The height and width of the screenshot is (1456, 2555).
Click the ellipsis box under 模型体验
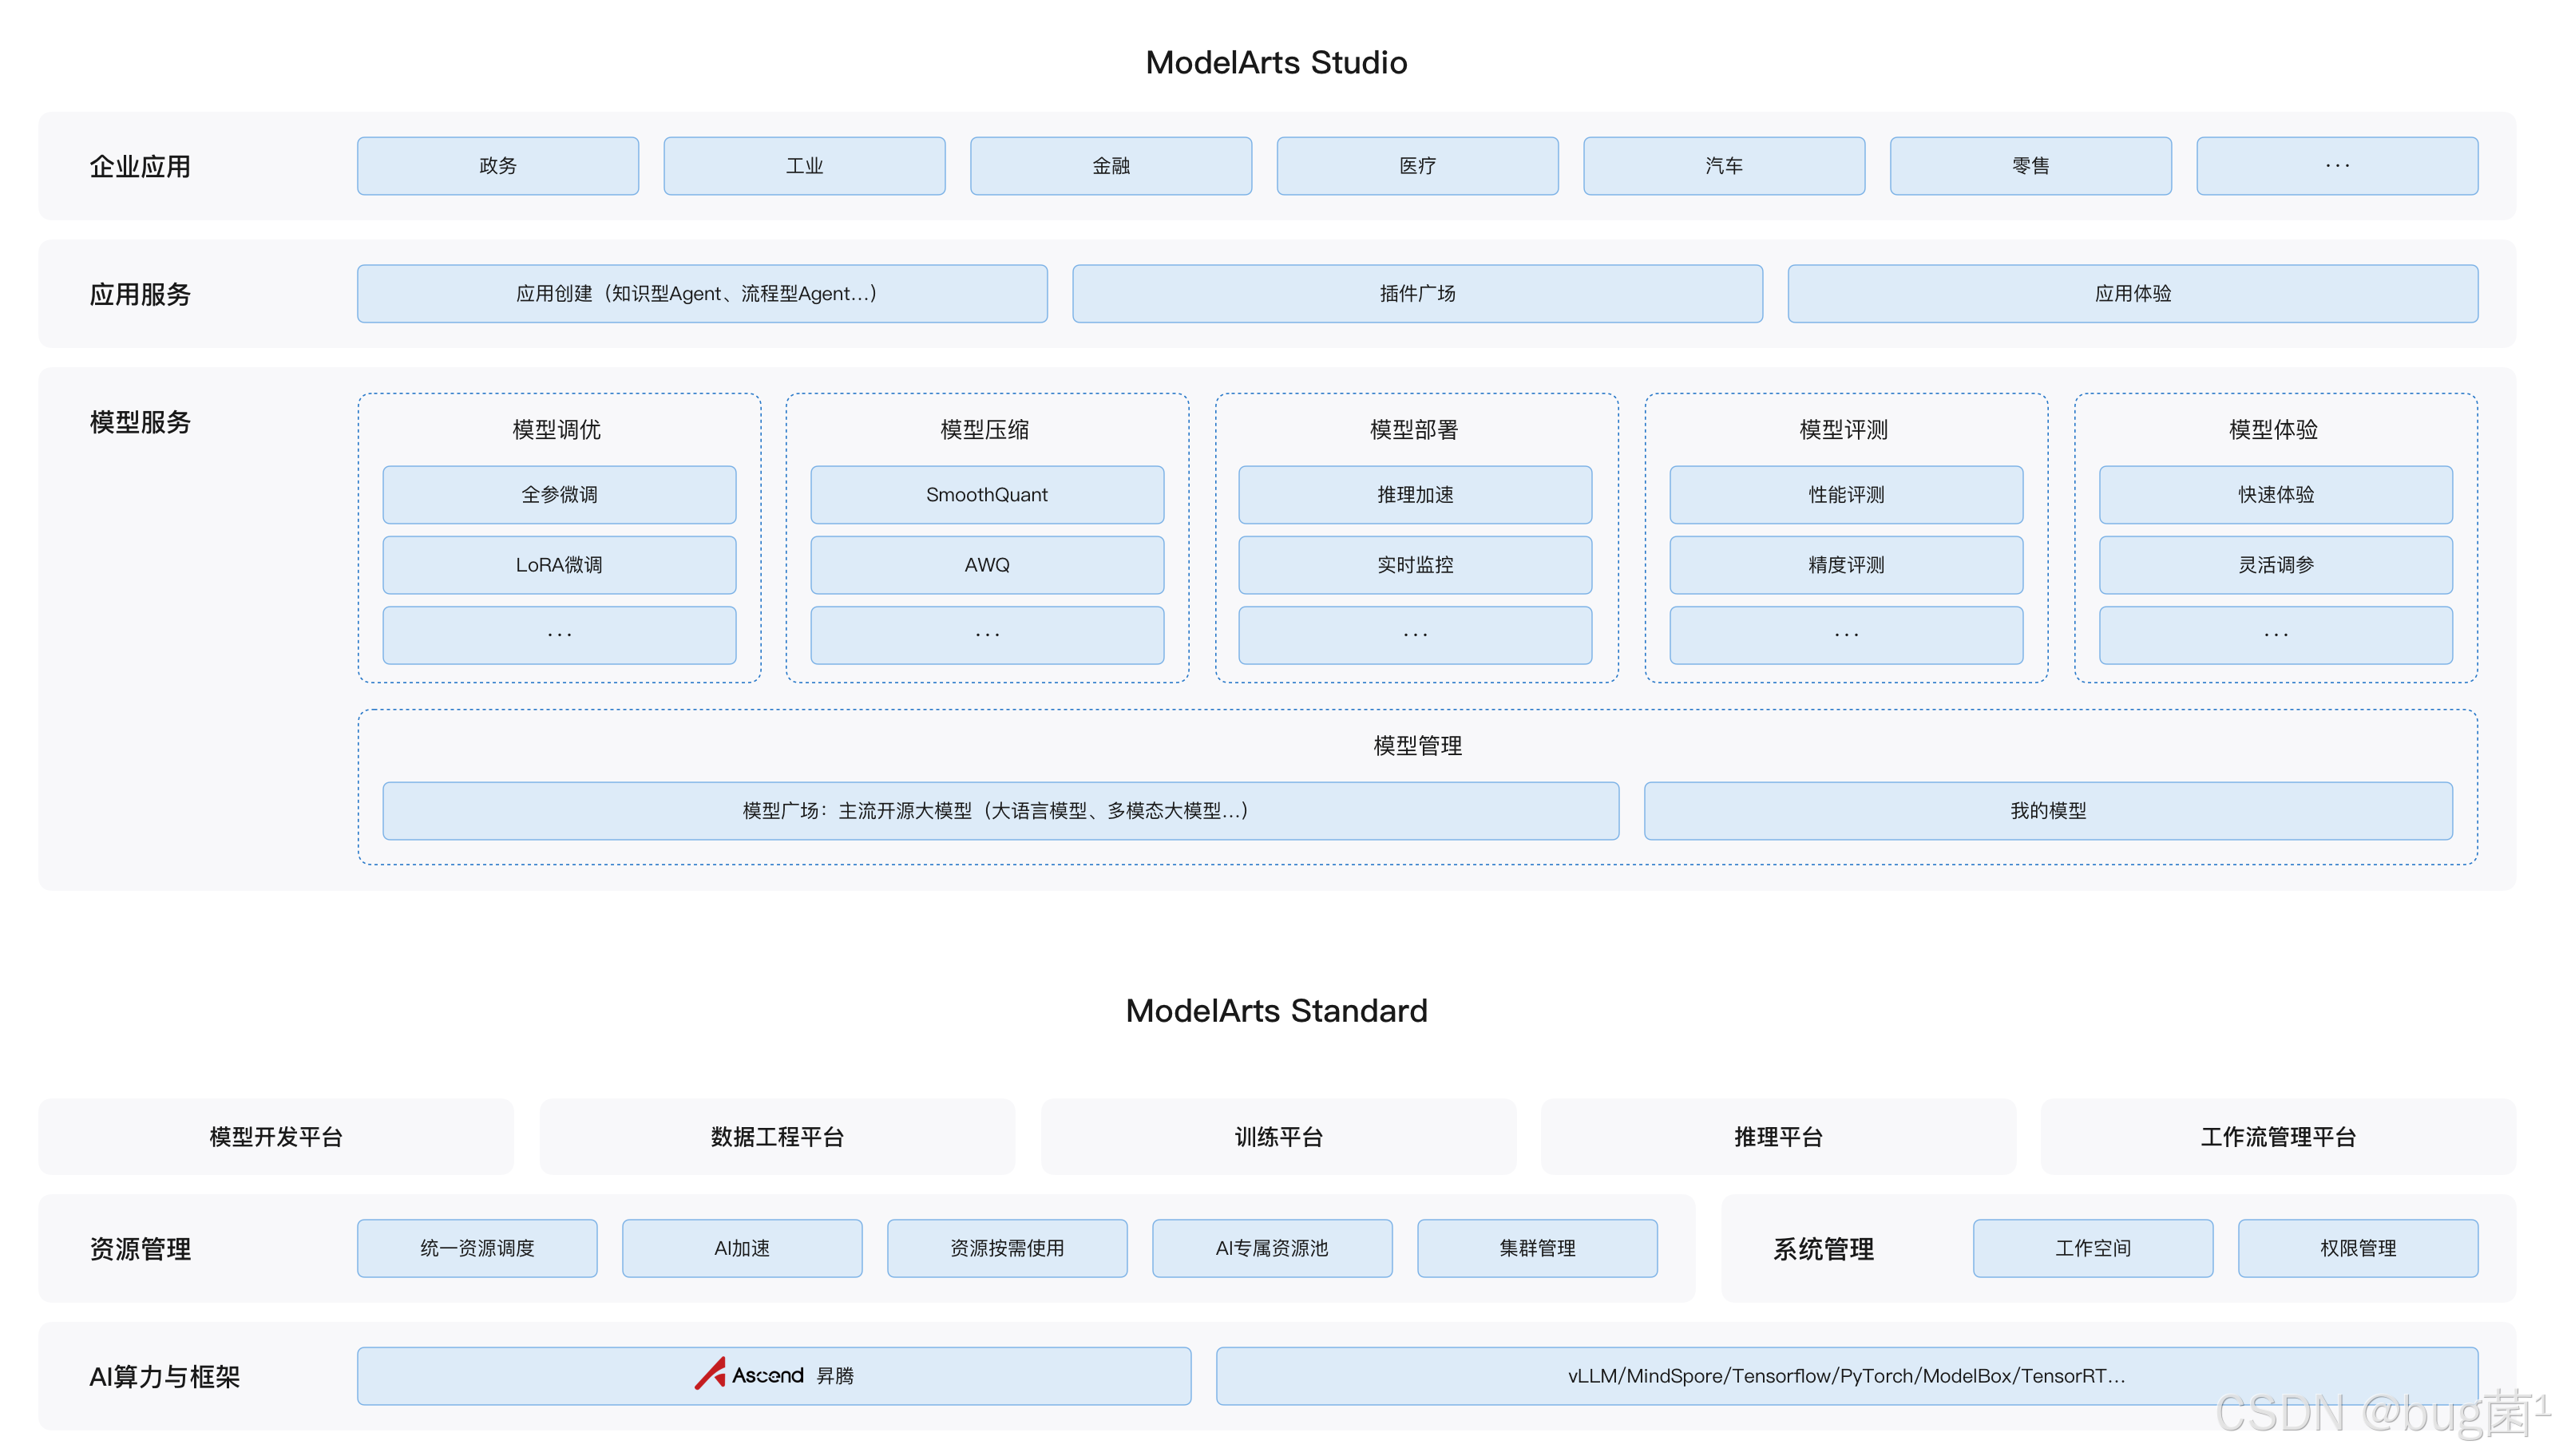(x=2276, y=634)
